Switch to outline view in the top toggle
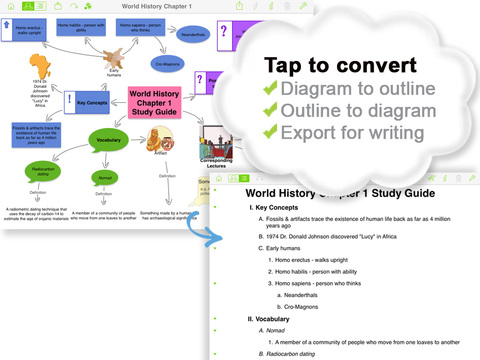The width and height of the screenshot is (480, 360). 40,6
